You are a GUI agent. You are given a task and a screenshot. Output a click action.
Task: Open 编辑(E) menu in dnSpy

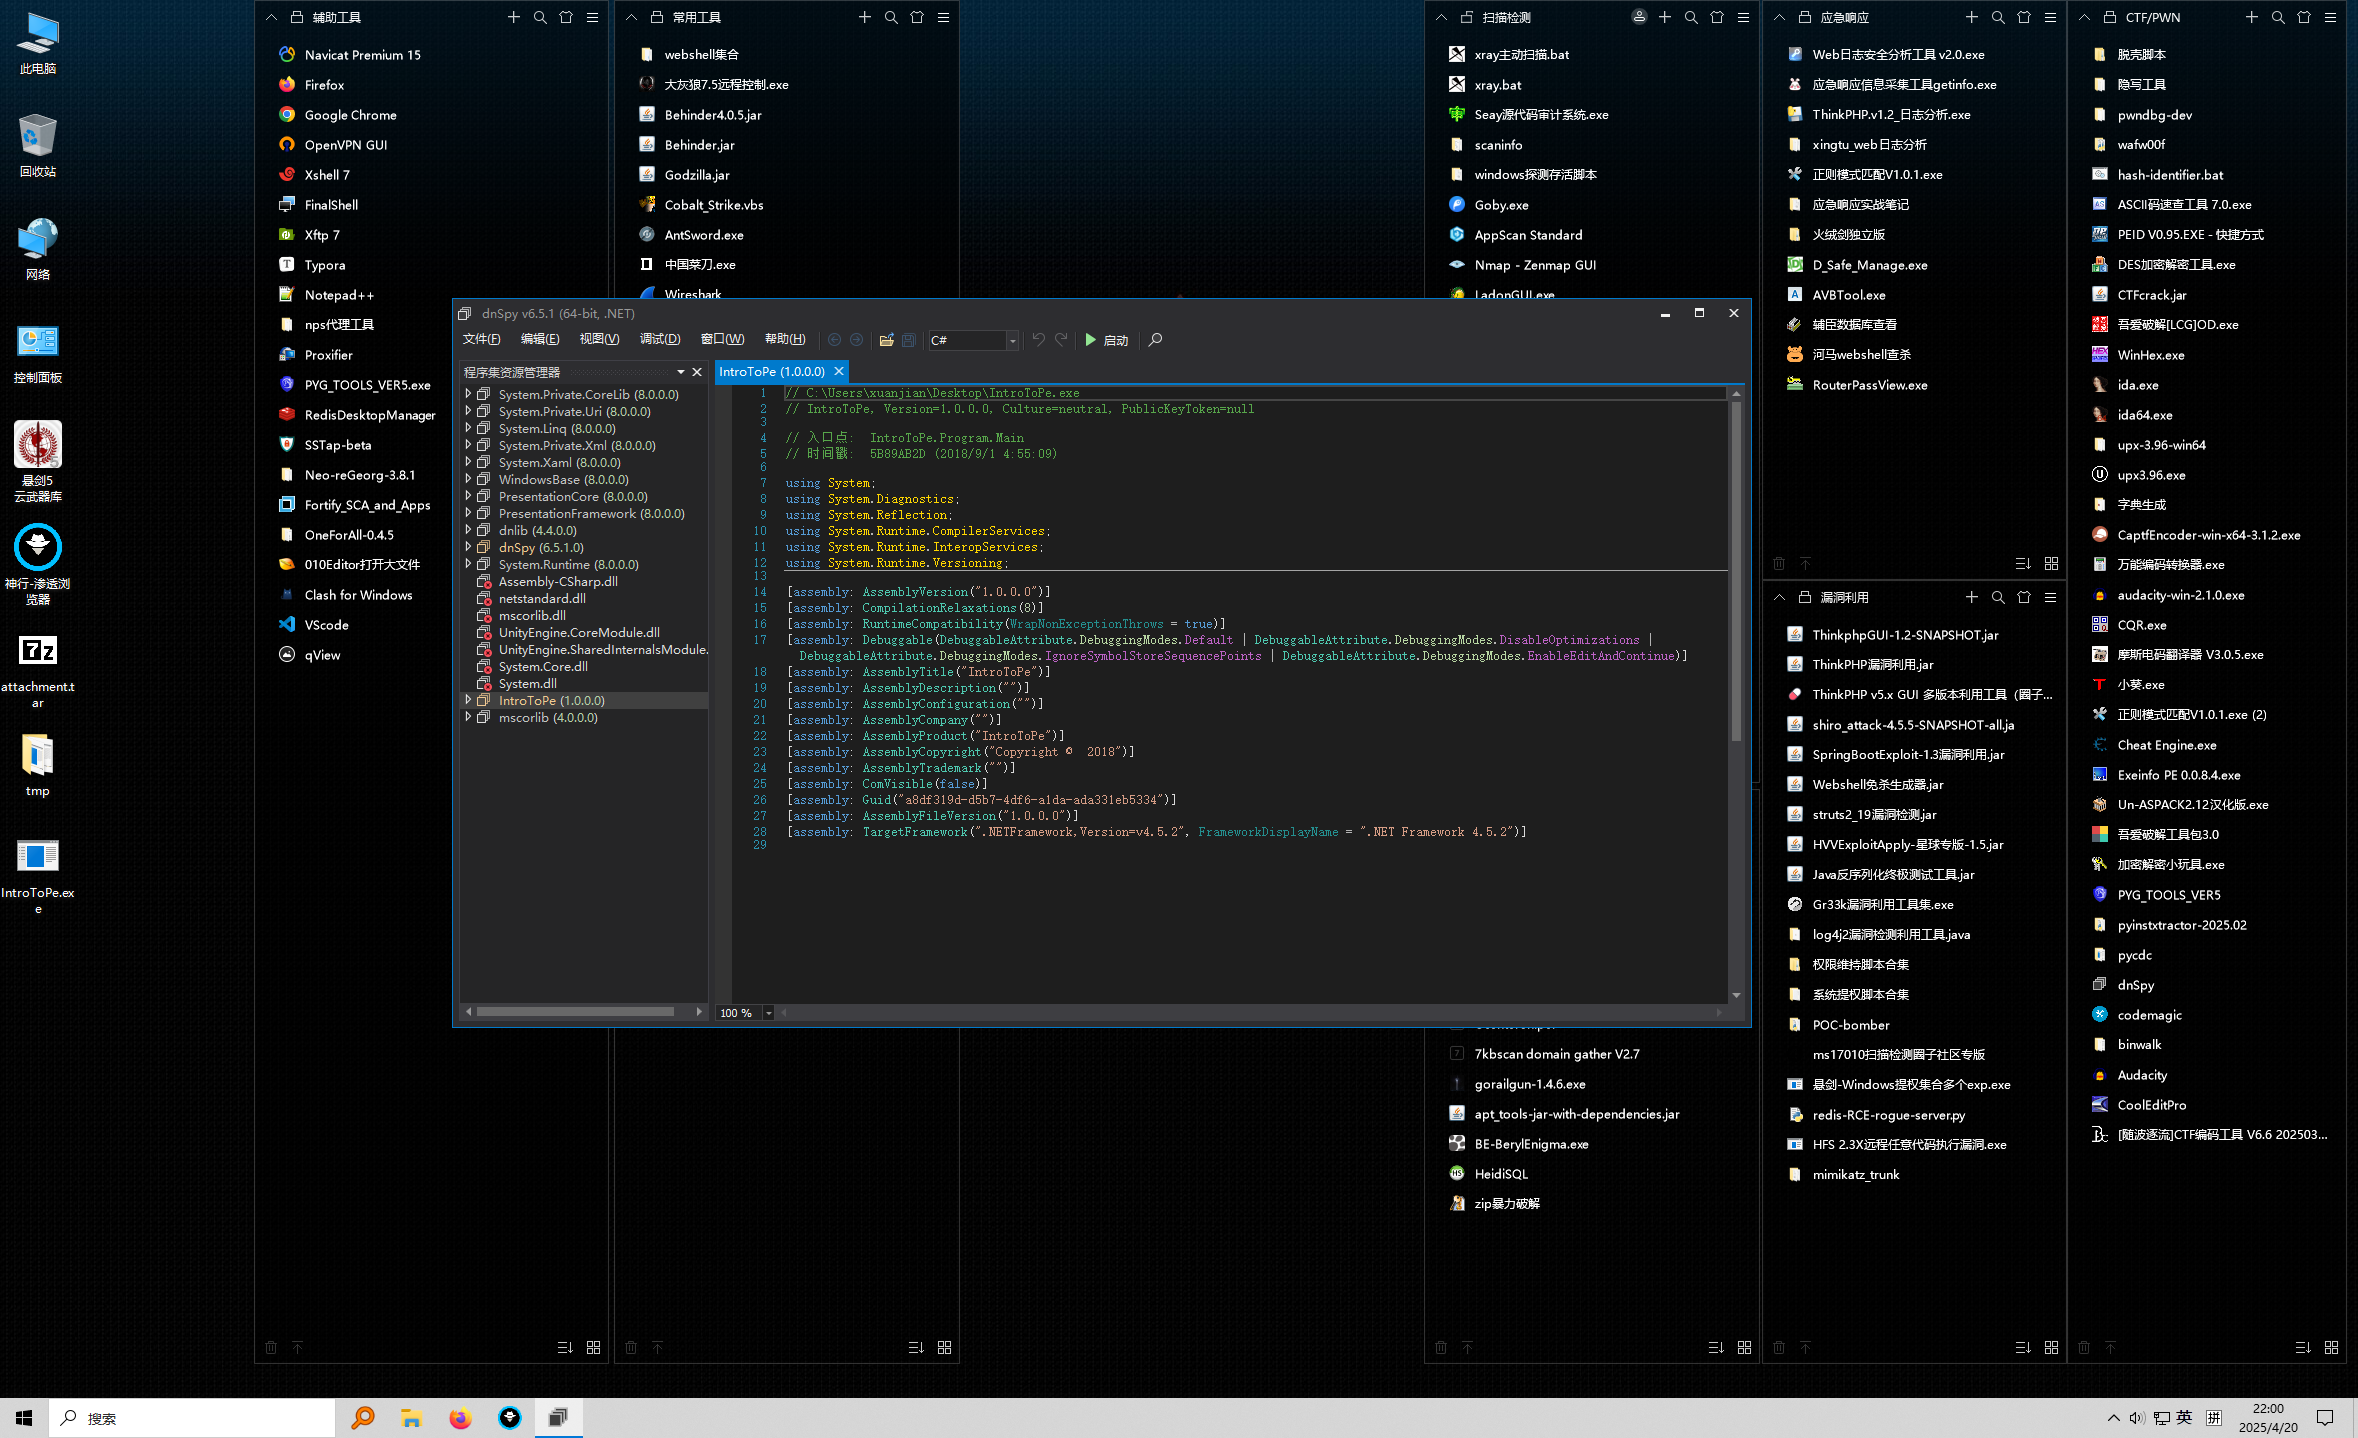coord(540,339)
